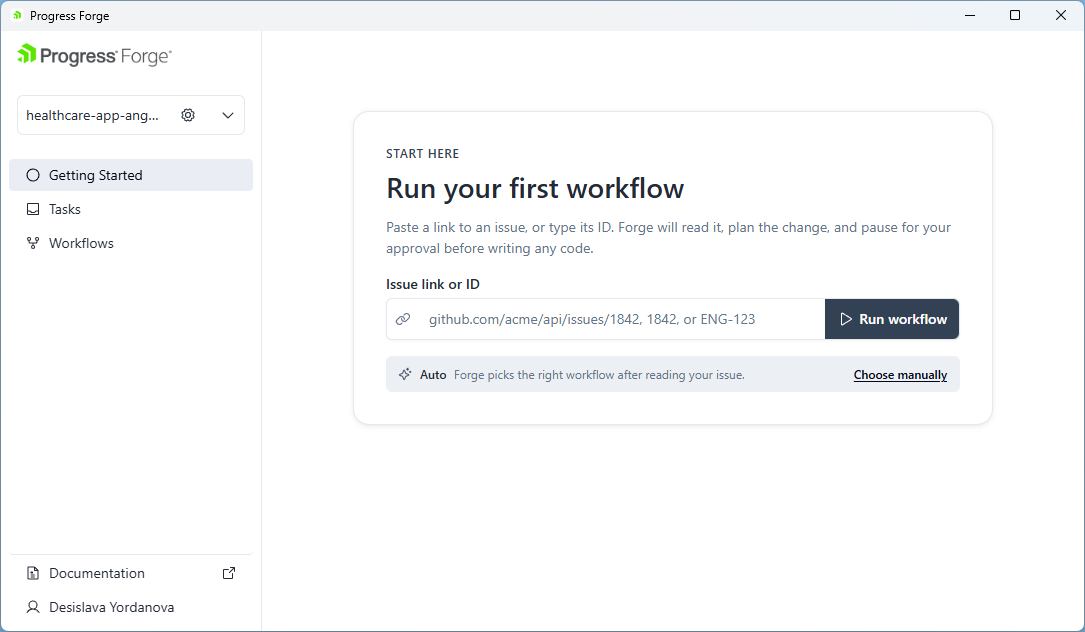Screen dimensions: 1085x632
Task: Close the Progress Forge window
Action: pyautogui.click(x=1061, y=15)
